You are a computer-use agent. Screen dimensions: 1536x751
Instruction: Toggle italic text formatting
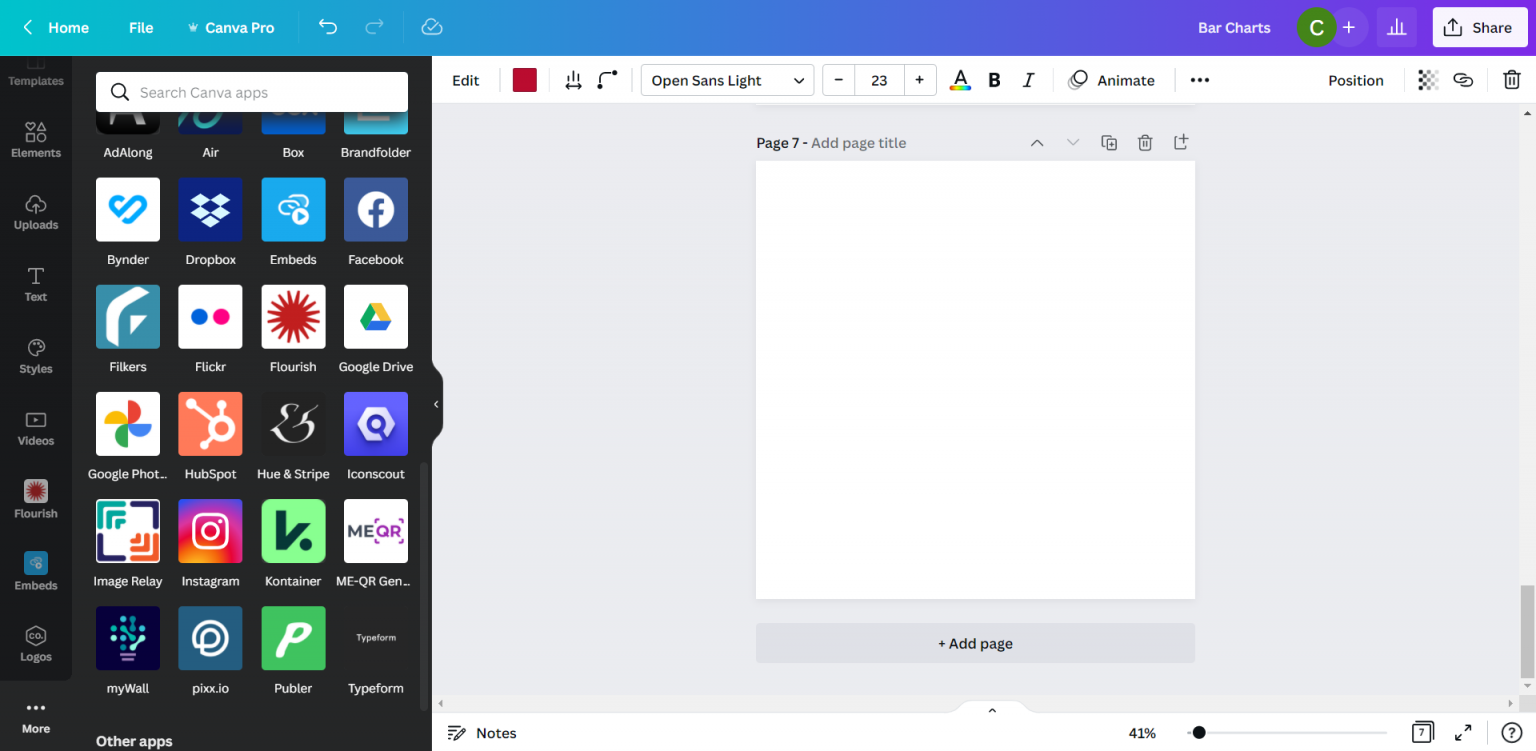point(1028,79)
